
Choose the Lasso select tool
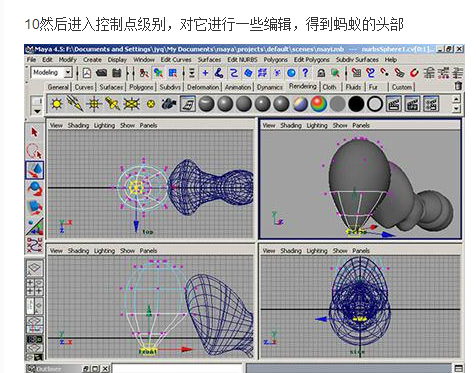coord(34,151)
